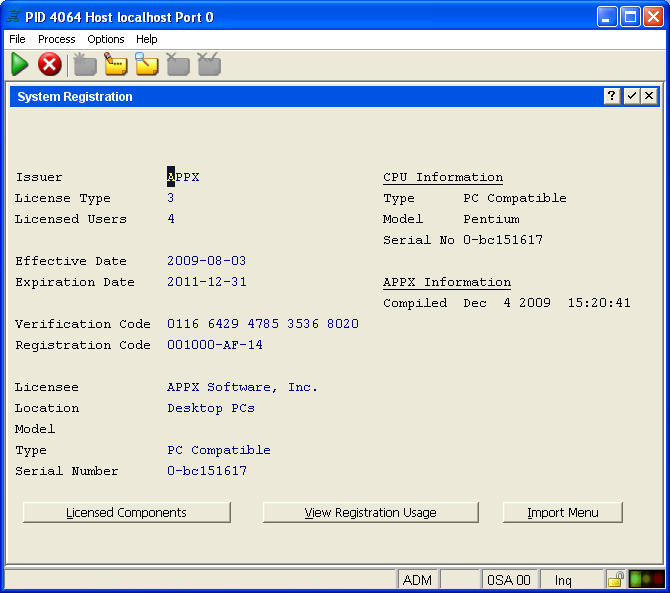Viewport: 670px width, 593px height.
Task: Click the checkmark button in System Registration header
Action: point(631,96)
